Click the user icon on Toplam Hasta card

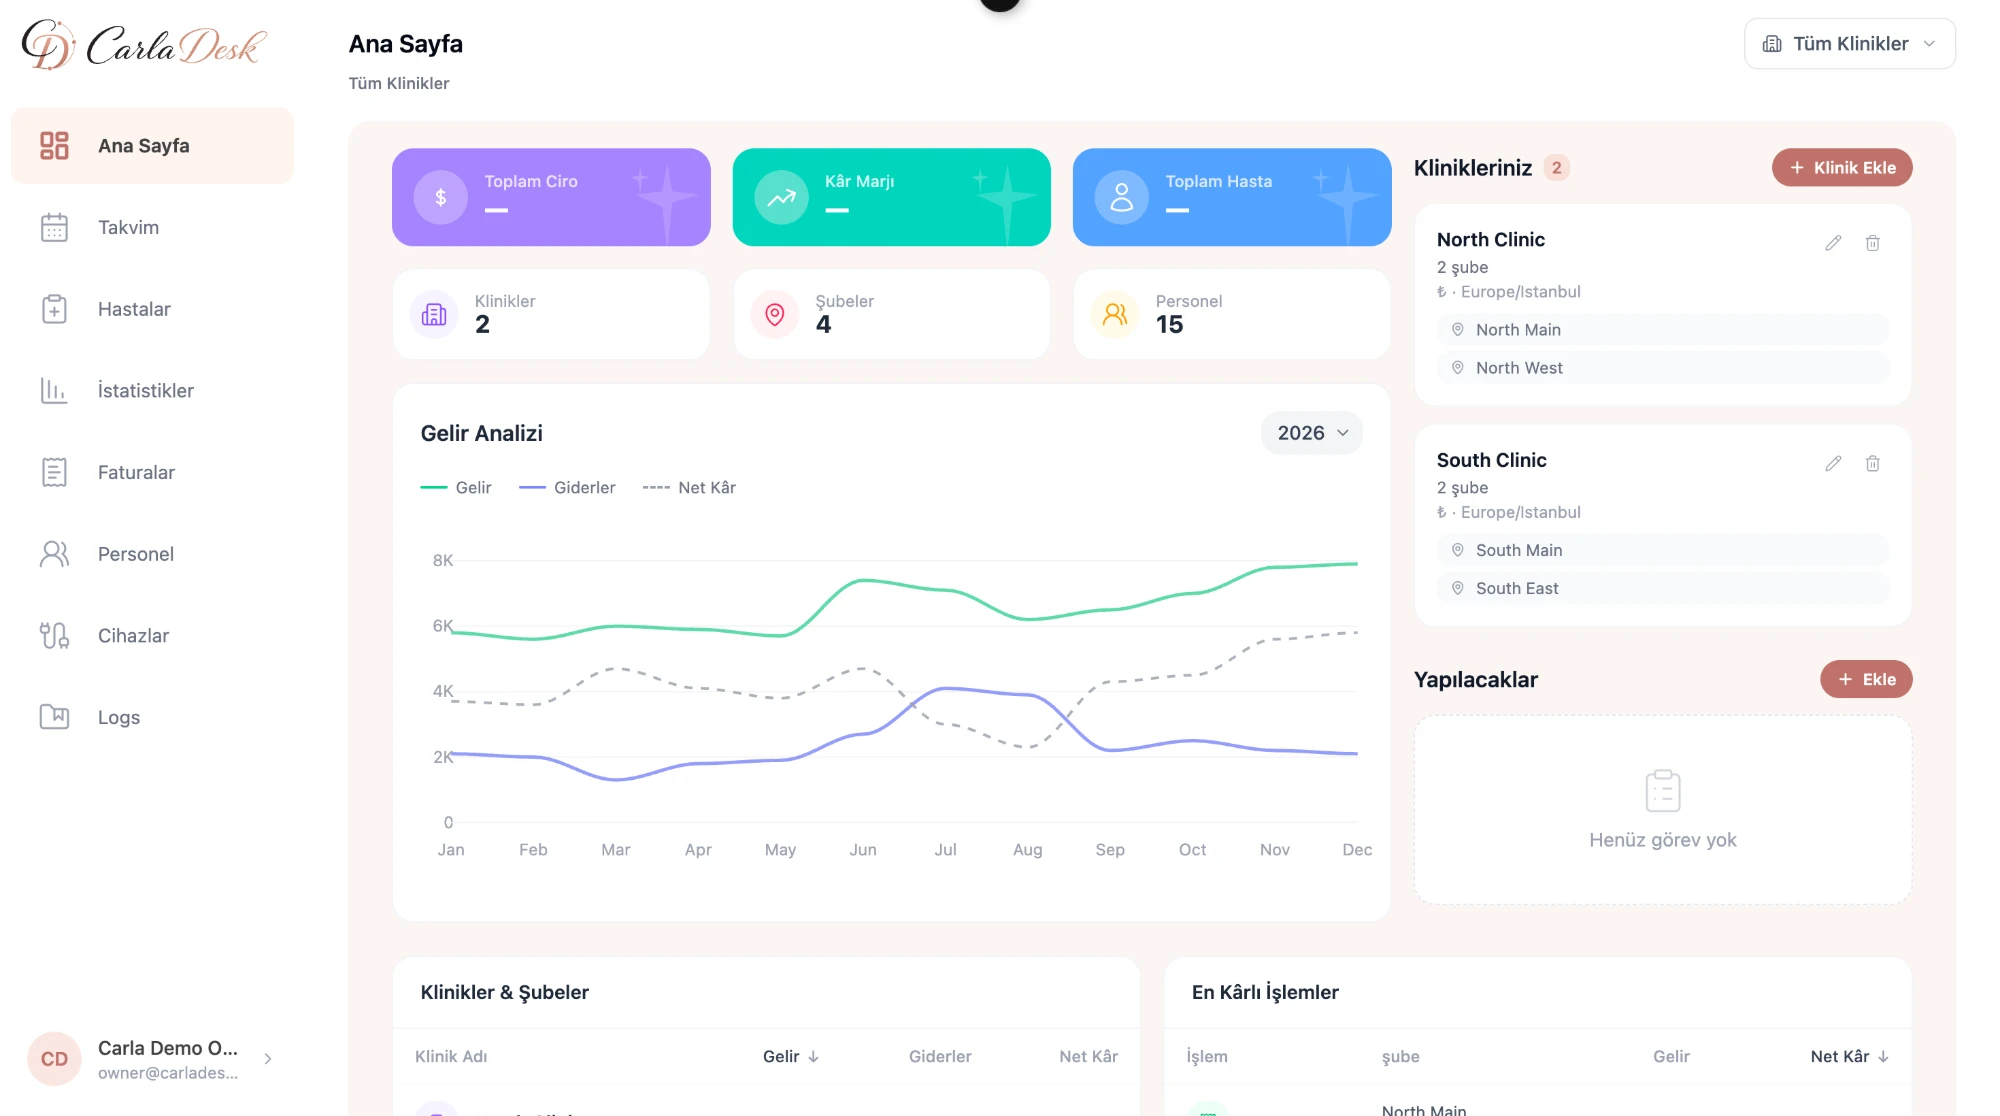(x=1122, y=198)
